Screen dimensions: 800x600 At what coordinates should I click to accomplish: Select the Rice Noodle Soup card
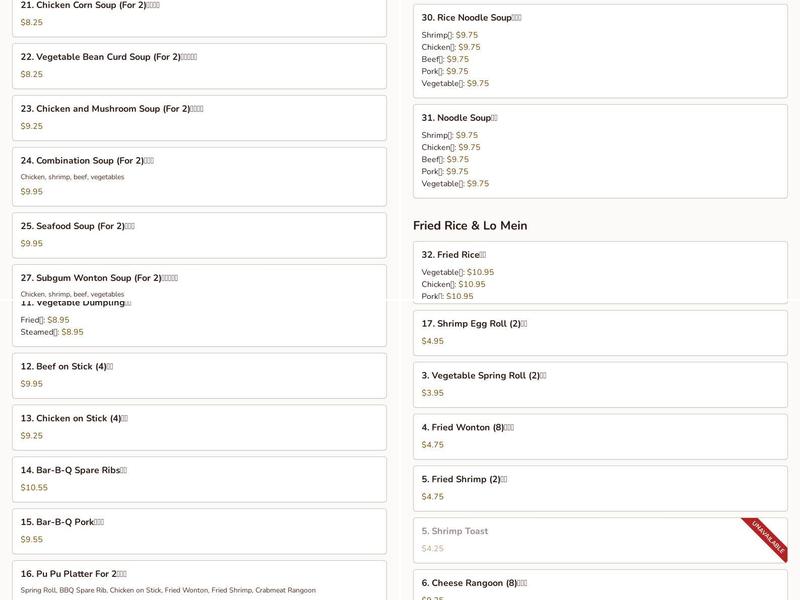tap(600, 51)
